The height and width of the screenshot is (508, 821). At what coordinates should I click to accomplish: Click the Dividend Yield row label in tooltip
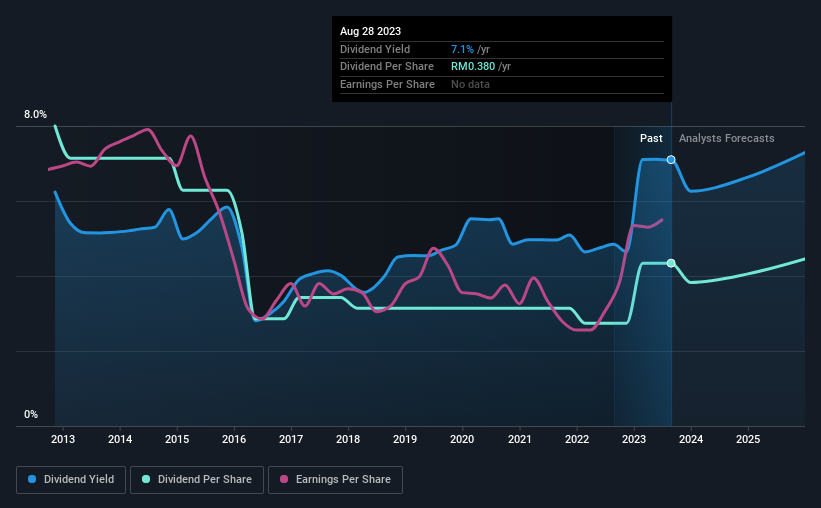[375, 49]
